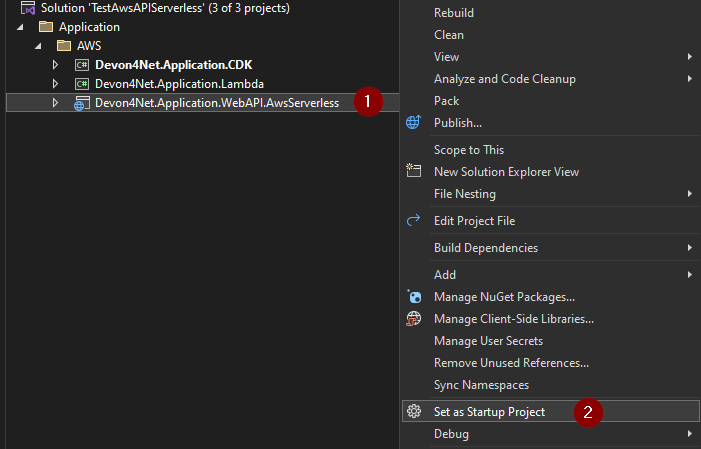This screenshot has width=701, height=449.
Task: Choose Clean from the context menu
Action: point(449,35)
